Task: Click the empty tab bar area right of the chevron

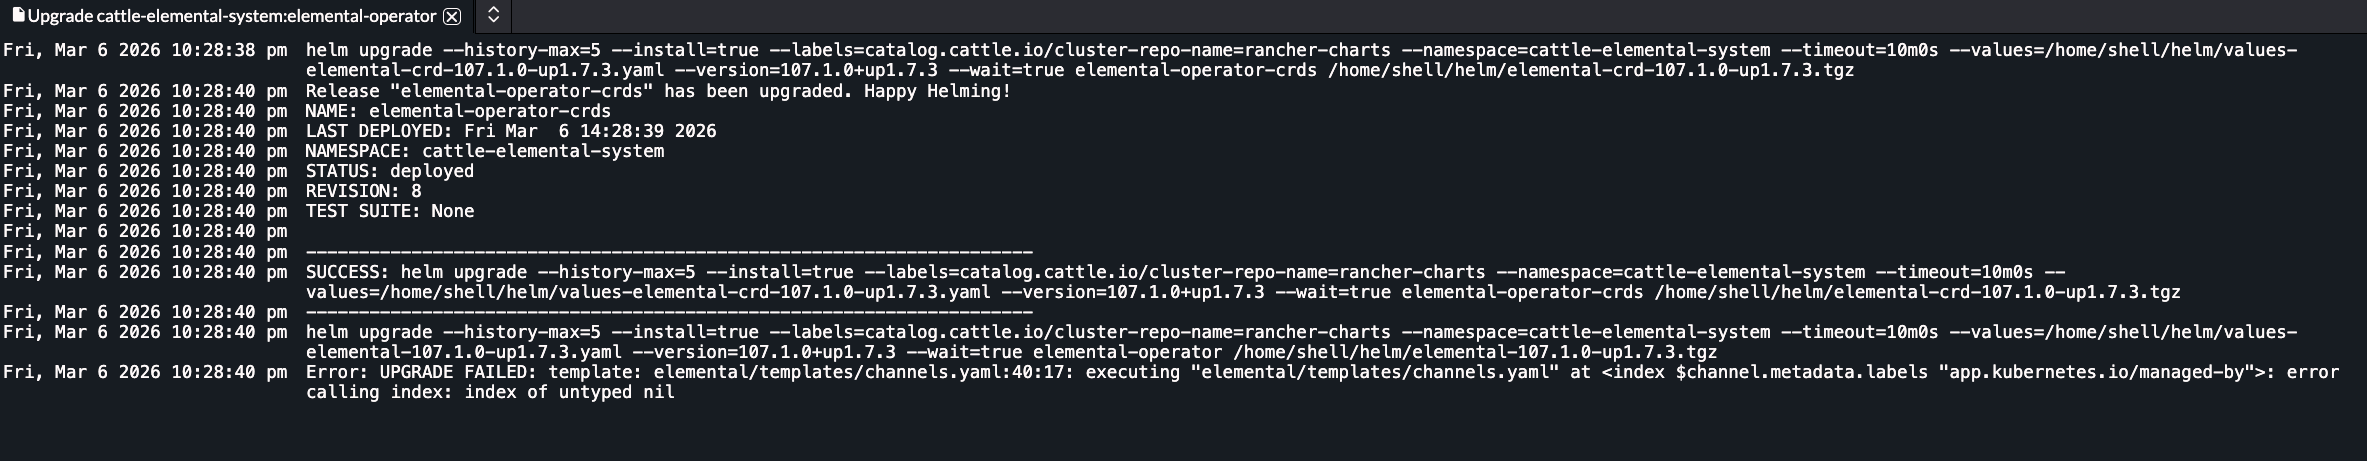Action: tap(1400, 16)
